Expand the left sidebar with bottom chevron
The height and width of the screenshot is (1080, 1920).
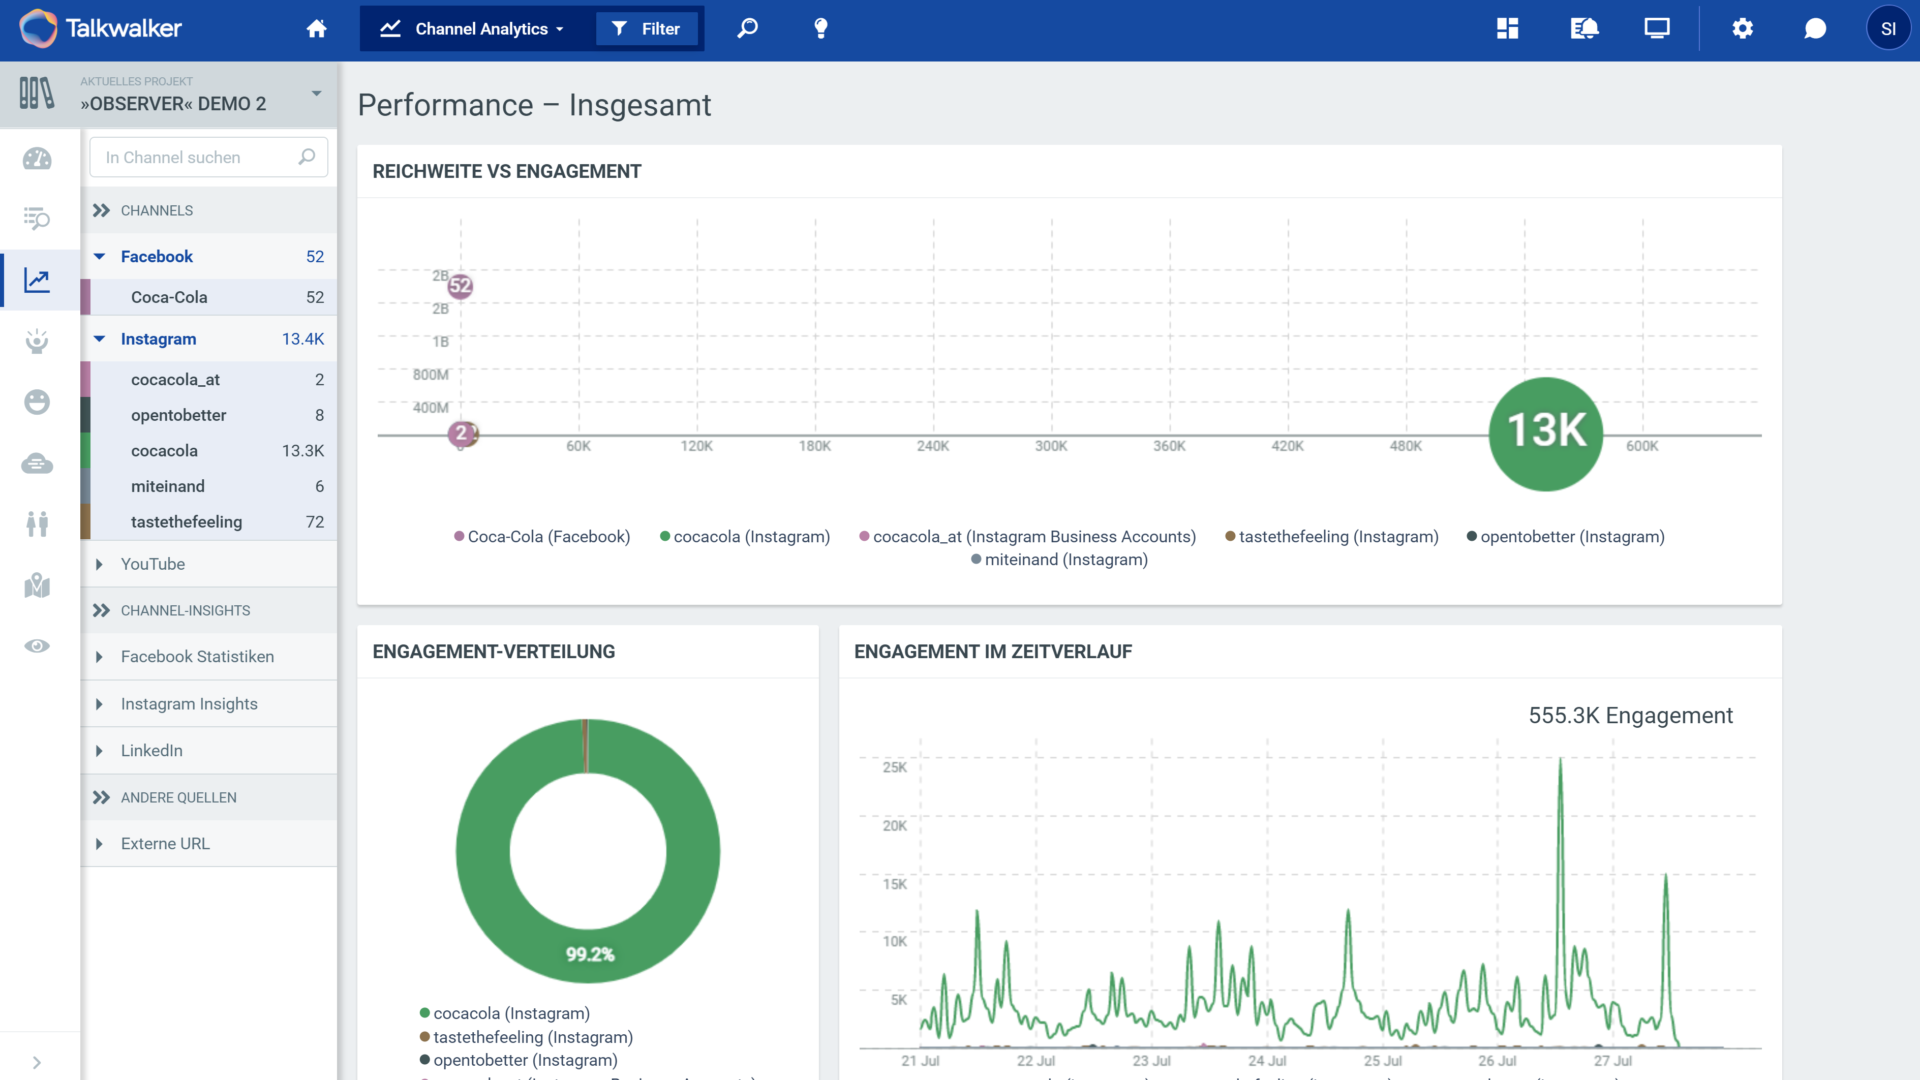(37, 1062)
